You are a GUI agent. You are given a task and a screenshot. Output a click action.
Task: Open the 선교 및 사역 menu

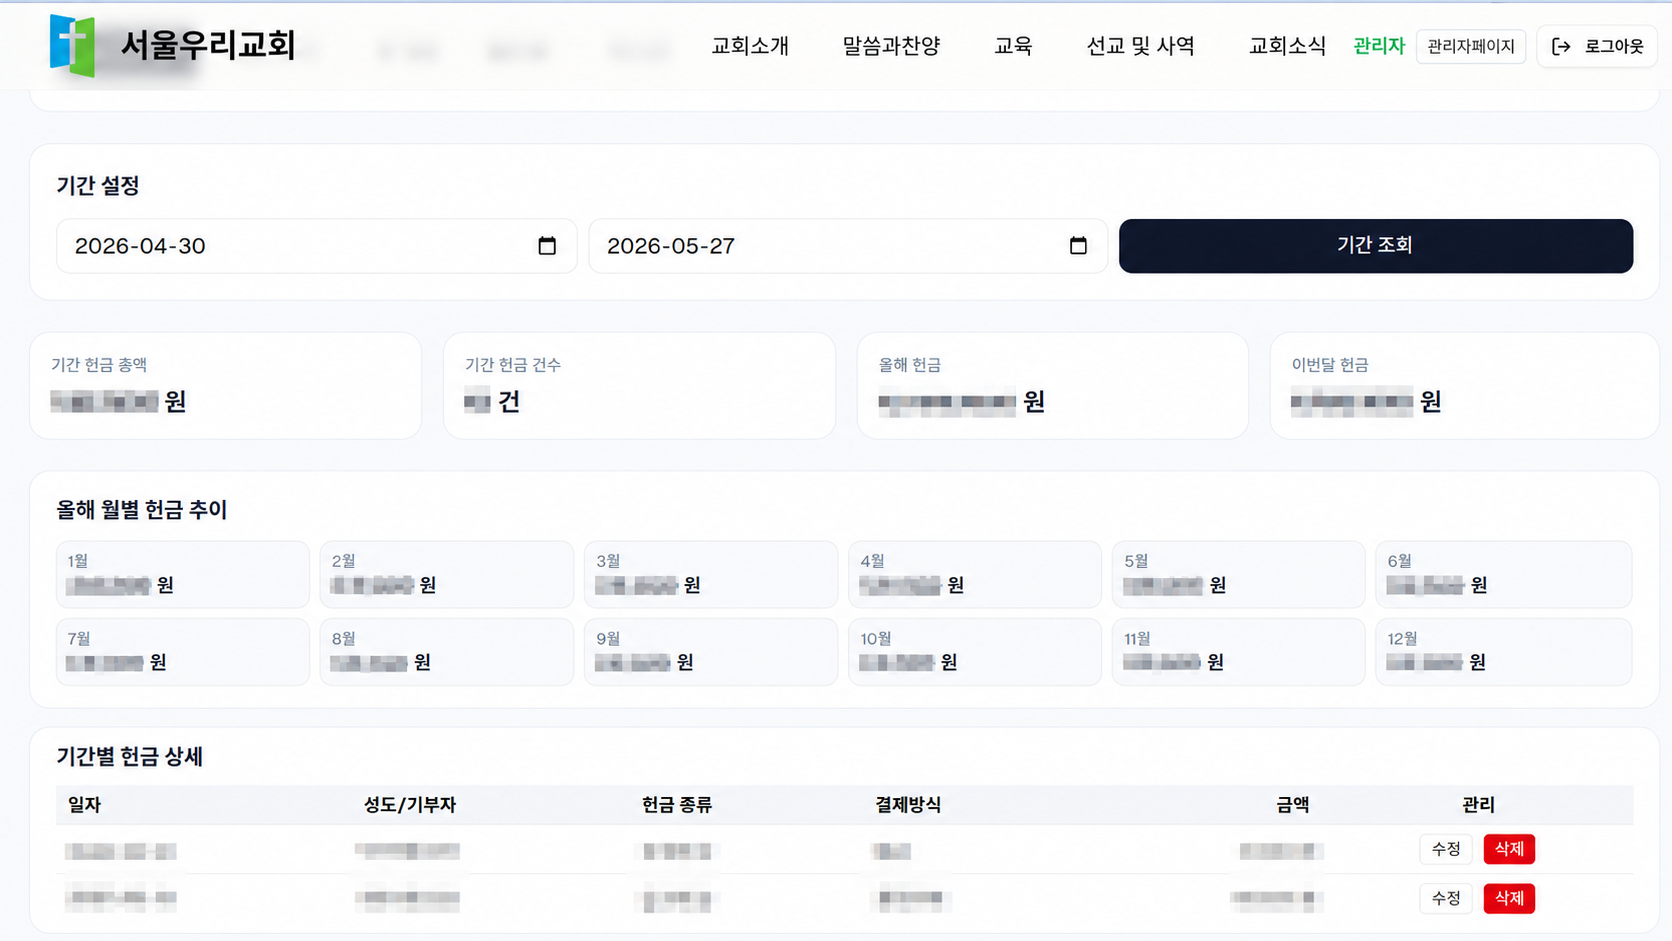coord(1141,46)
